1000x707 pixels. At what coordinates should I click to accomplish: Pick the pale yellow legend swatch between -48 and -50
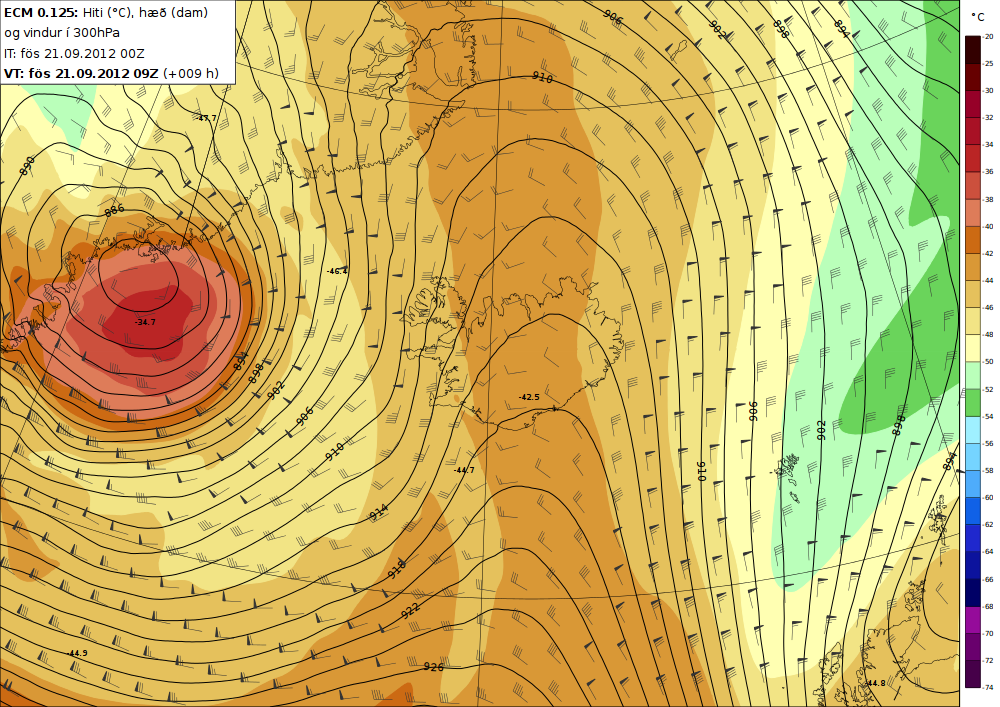(x=973, y=348)
